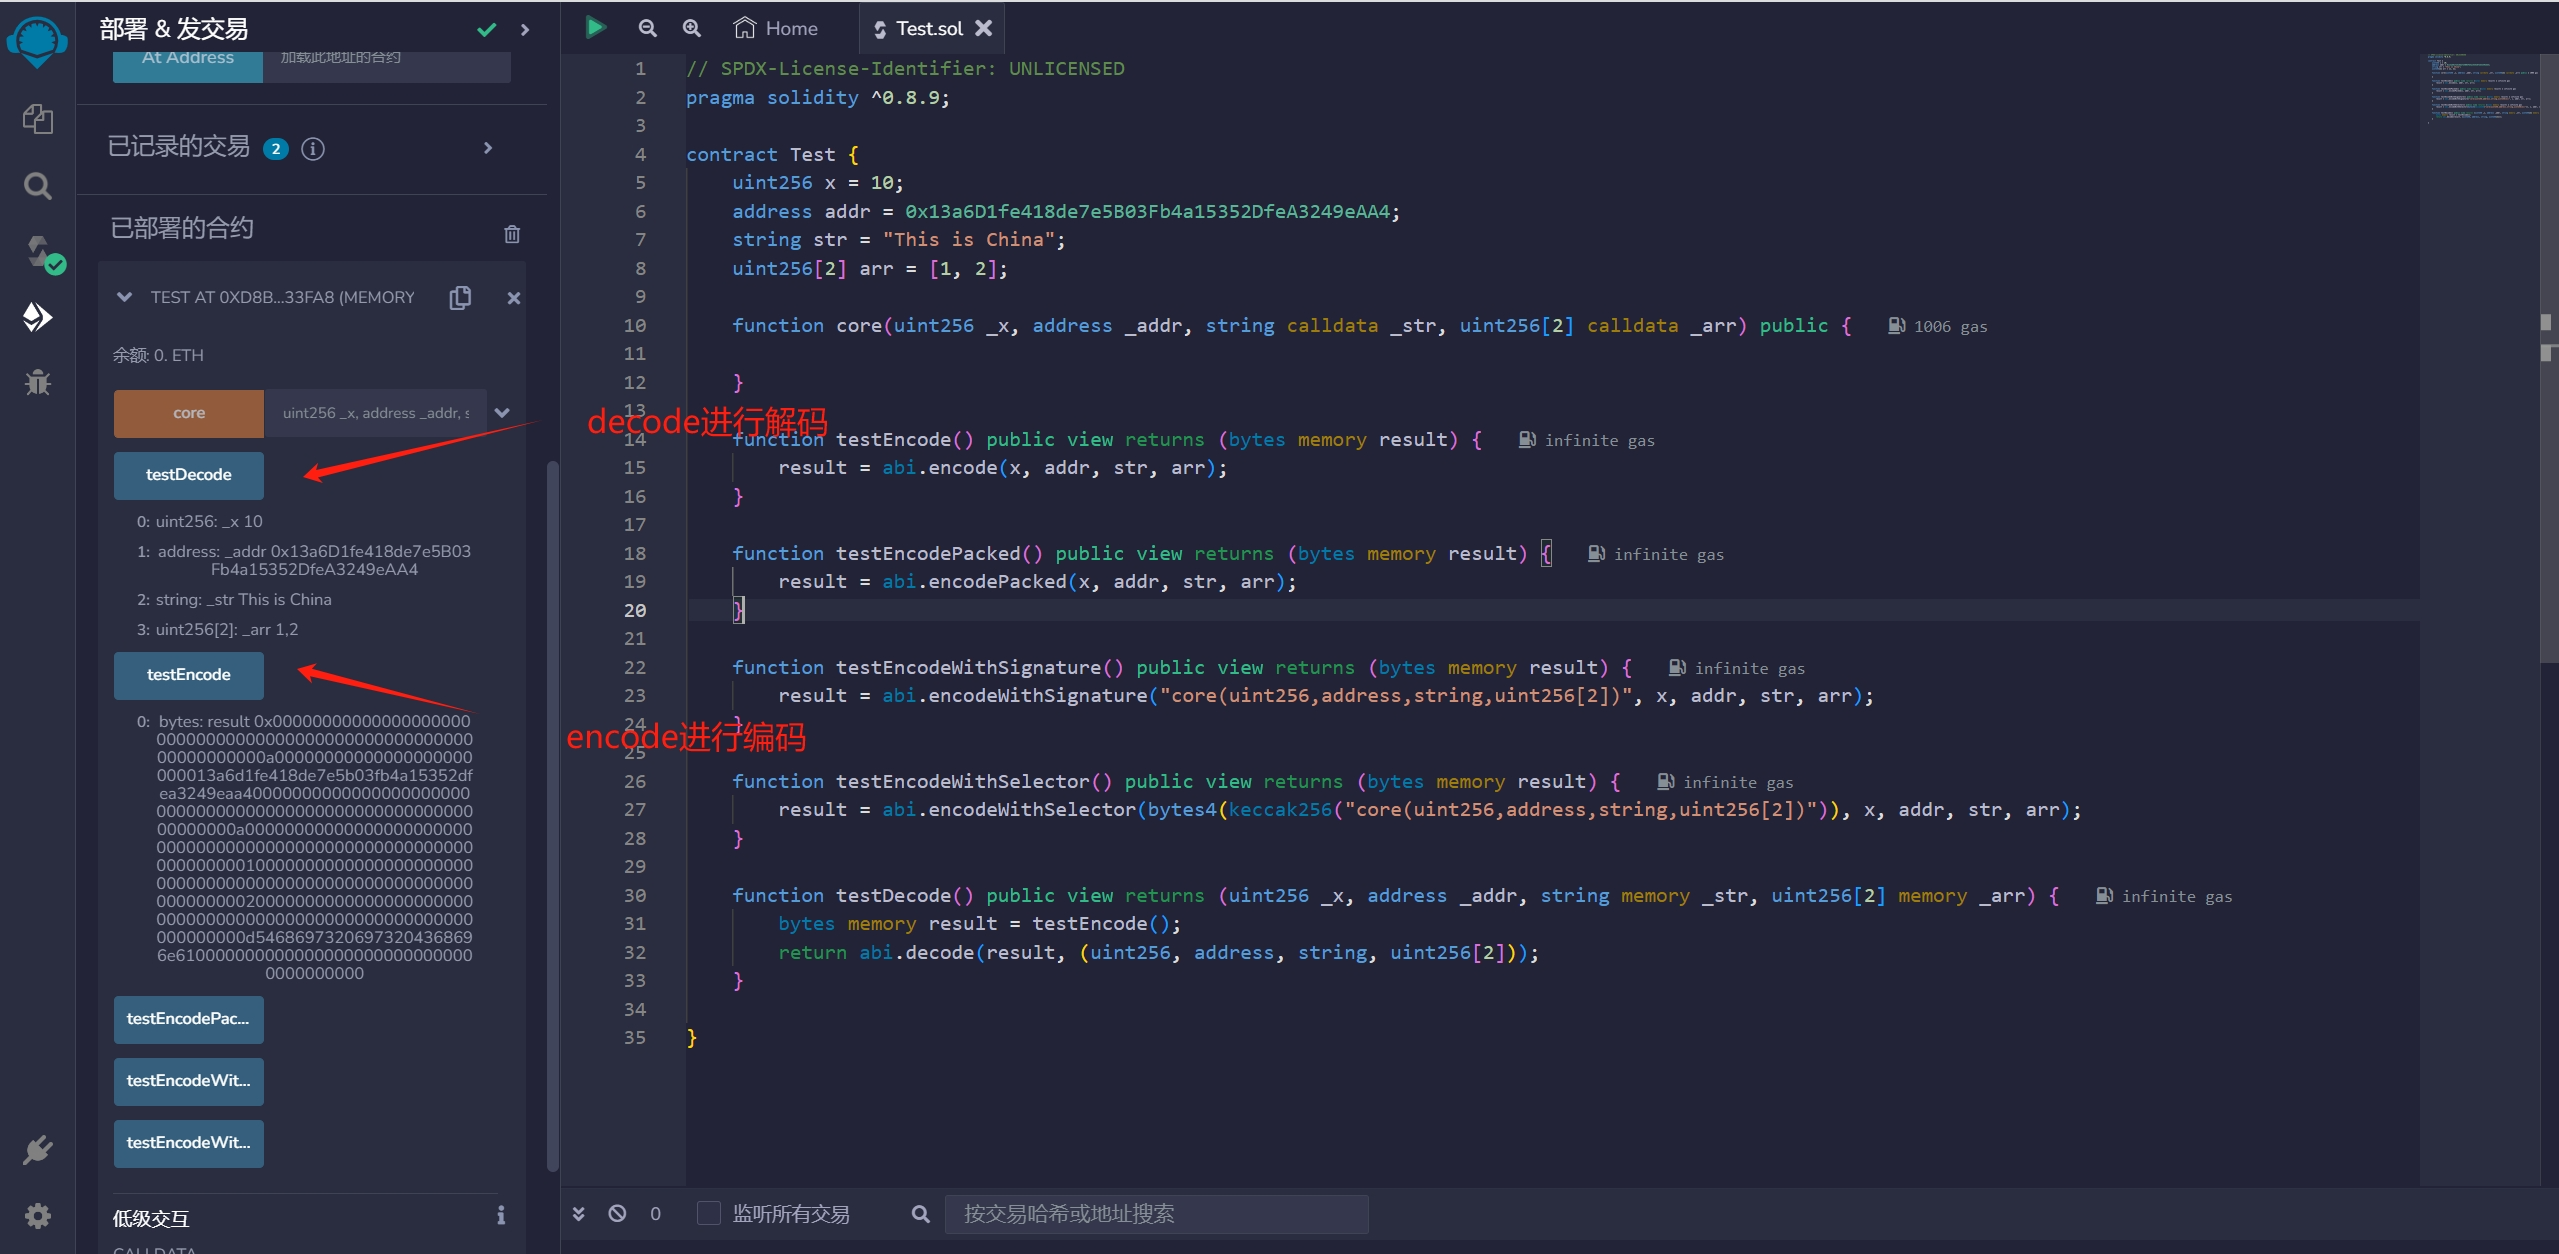Image resolution: width=2559 pixels, height=1254 pixels.
Task: Select the Test.sol editor tab
Action: pyautogui.click(x=928, y=28)
